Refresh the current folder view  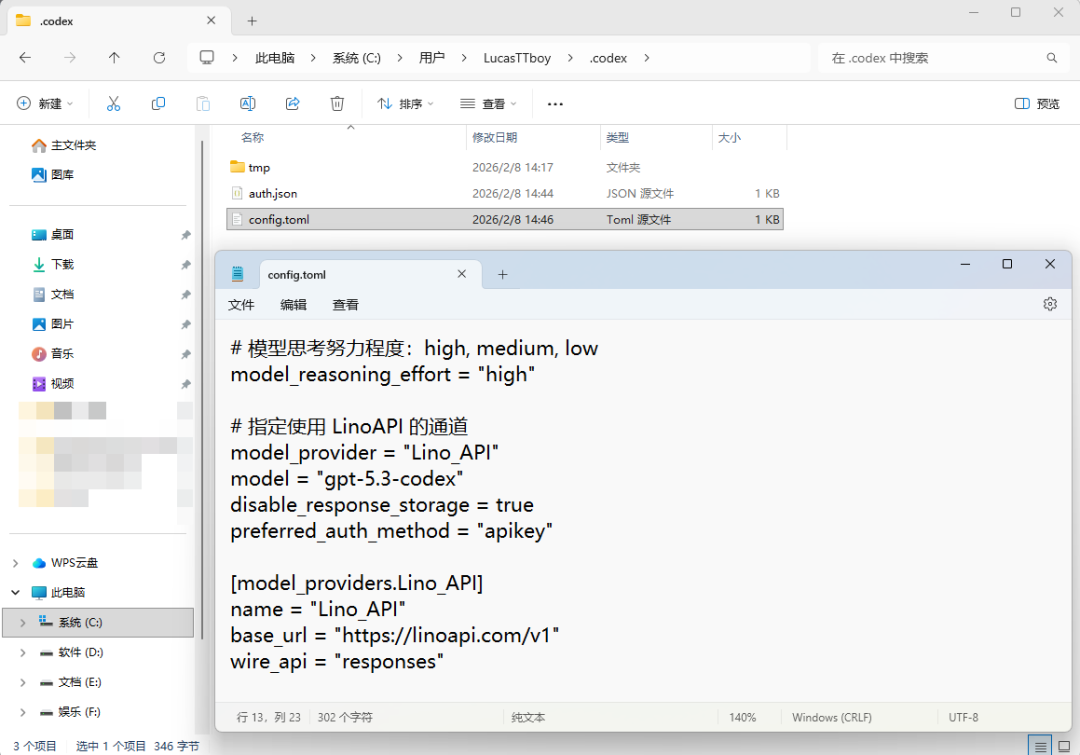pos(159,58)
